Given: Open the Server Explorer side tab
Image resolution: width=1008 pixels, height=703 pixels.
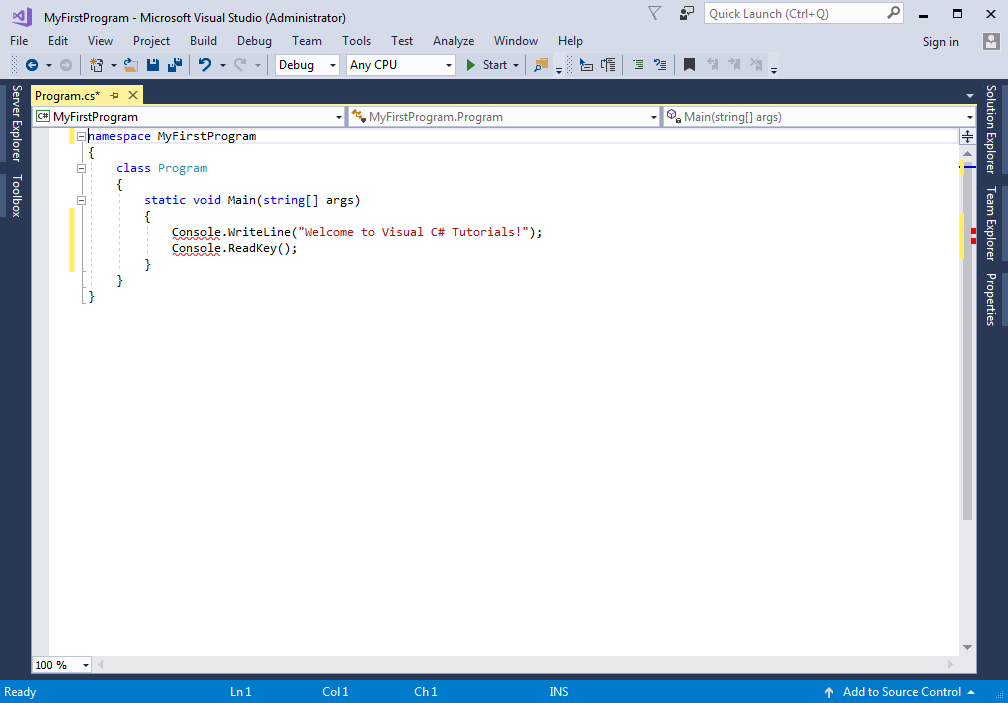Looking at the screenshot, I should (x=16, y=123).
